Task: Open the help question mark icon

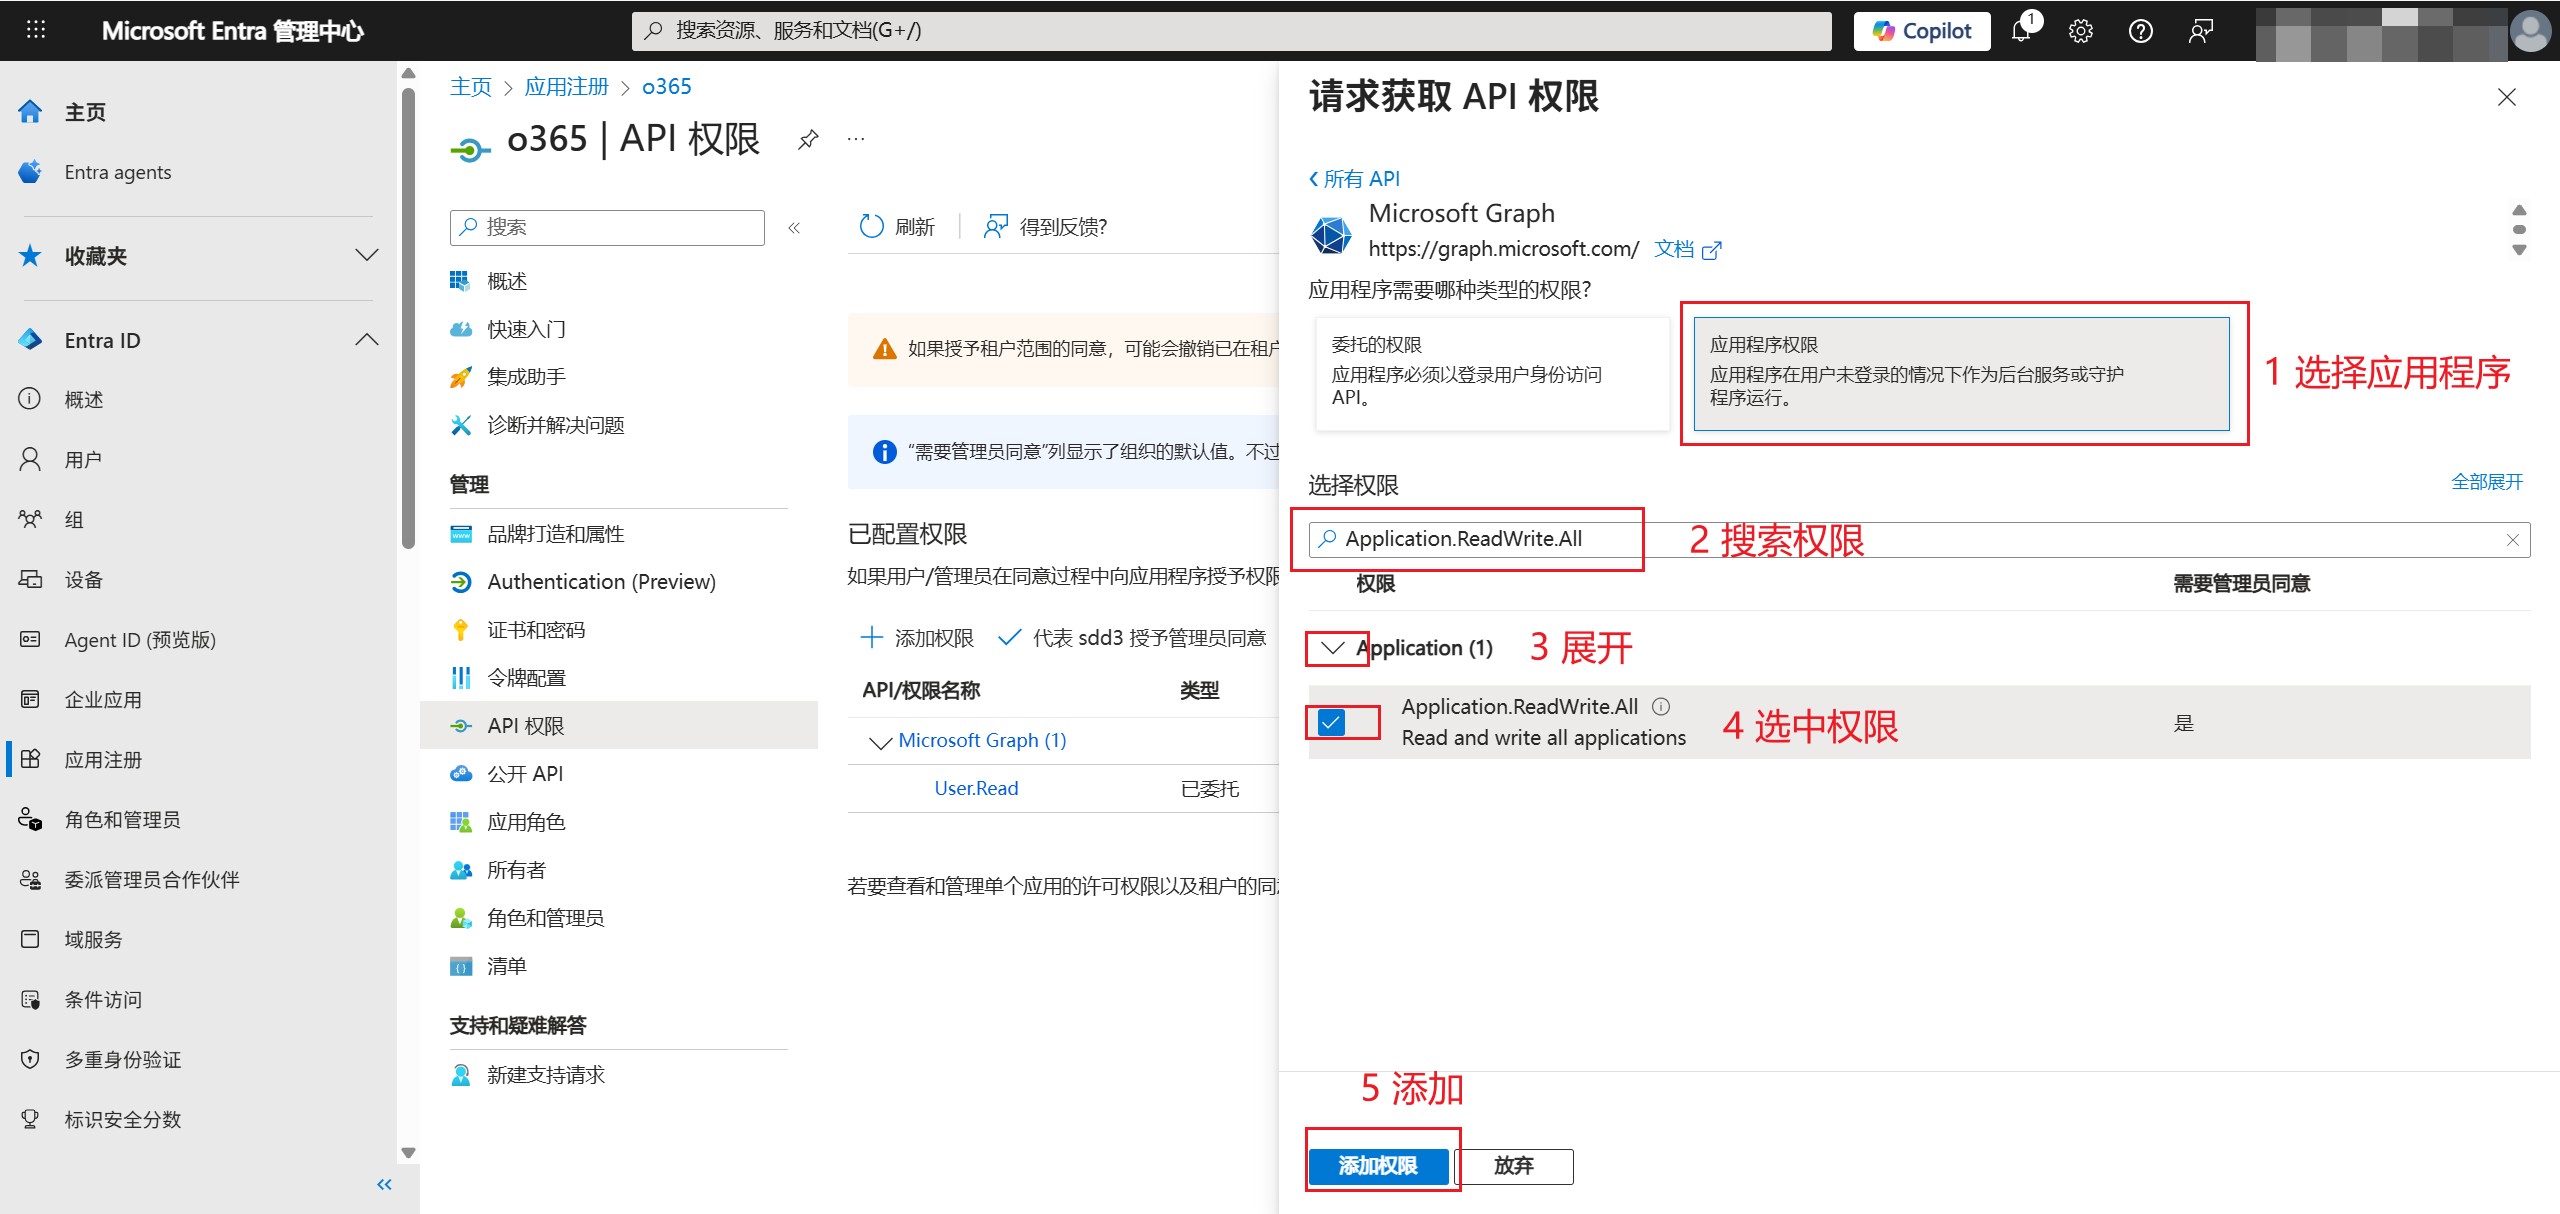Action: [x=2141, y=31]
